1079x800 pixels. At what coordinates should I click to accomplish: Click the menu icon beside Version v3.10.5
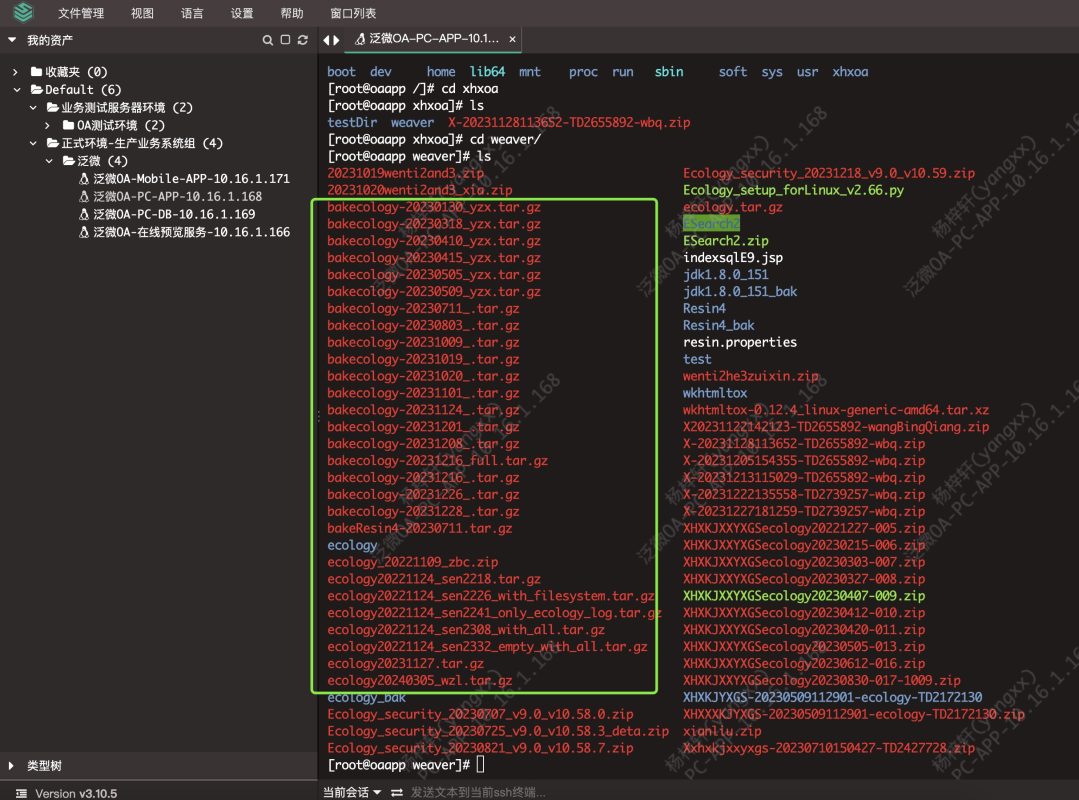tap(18, 793)
